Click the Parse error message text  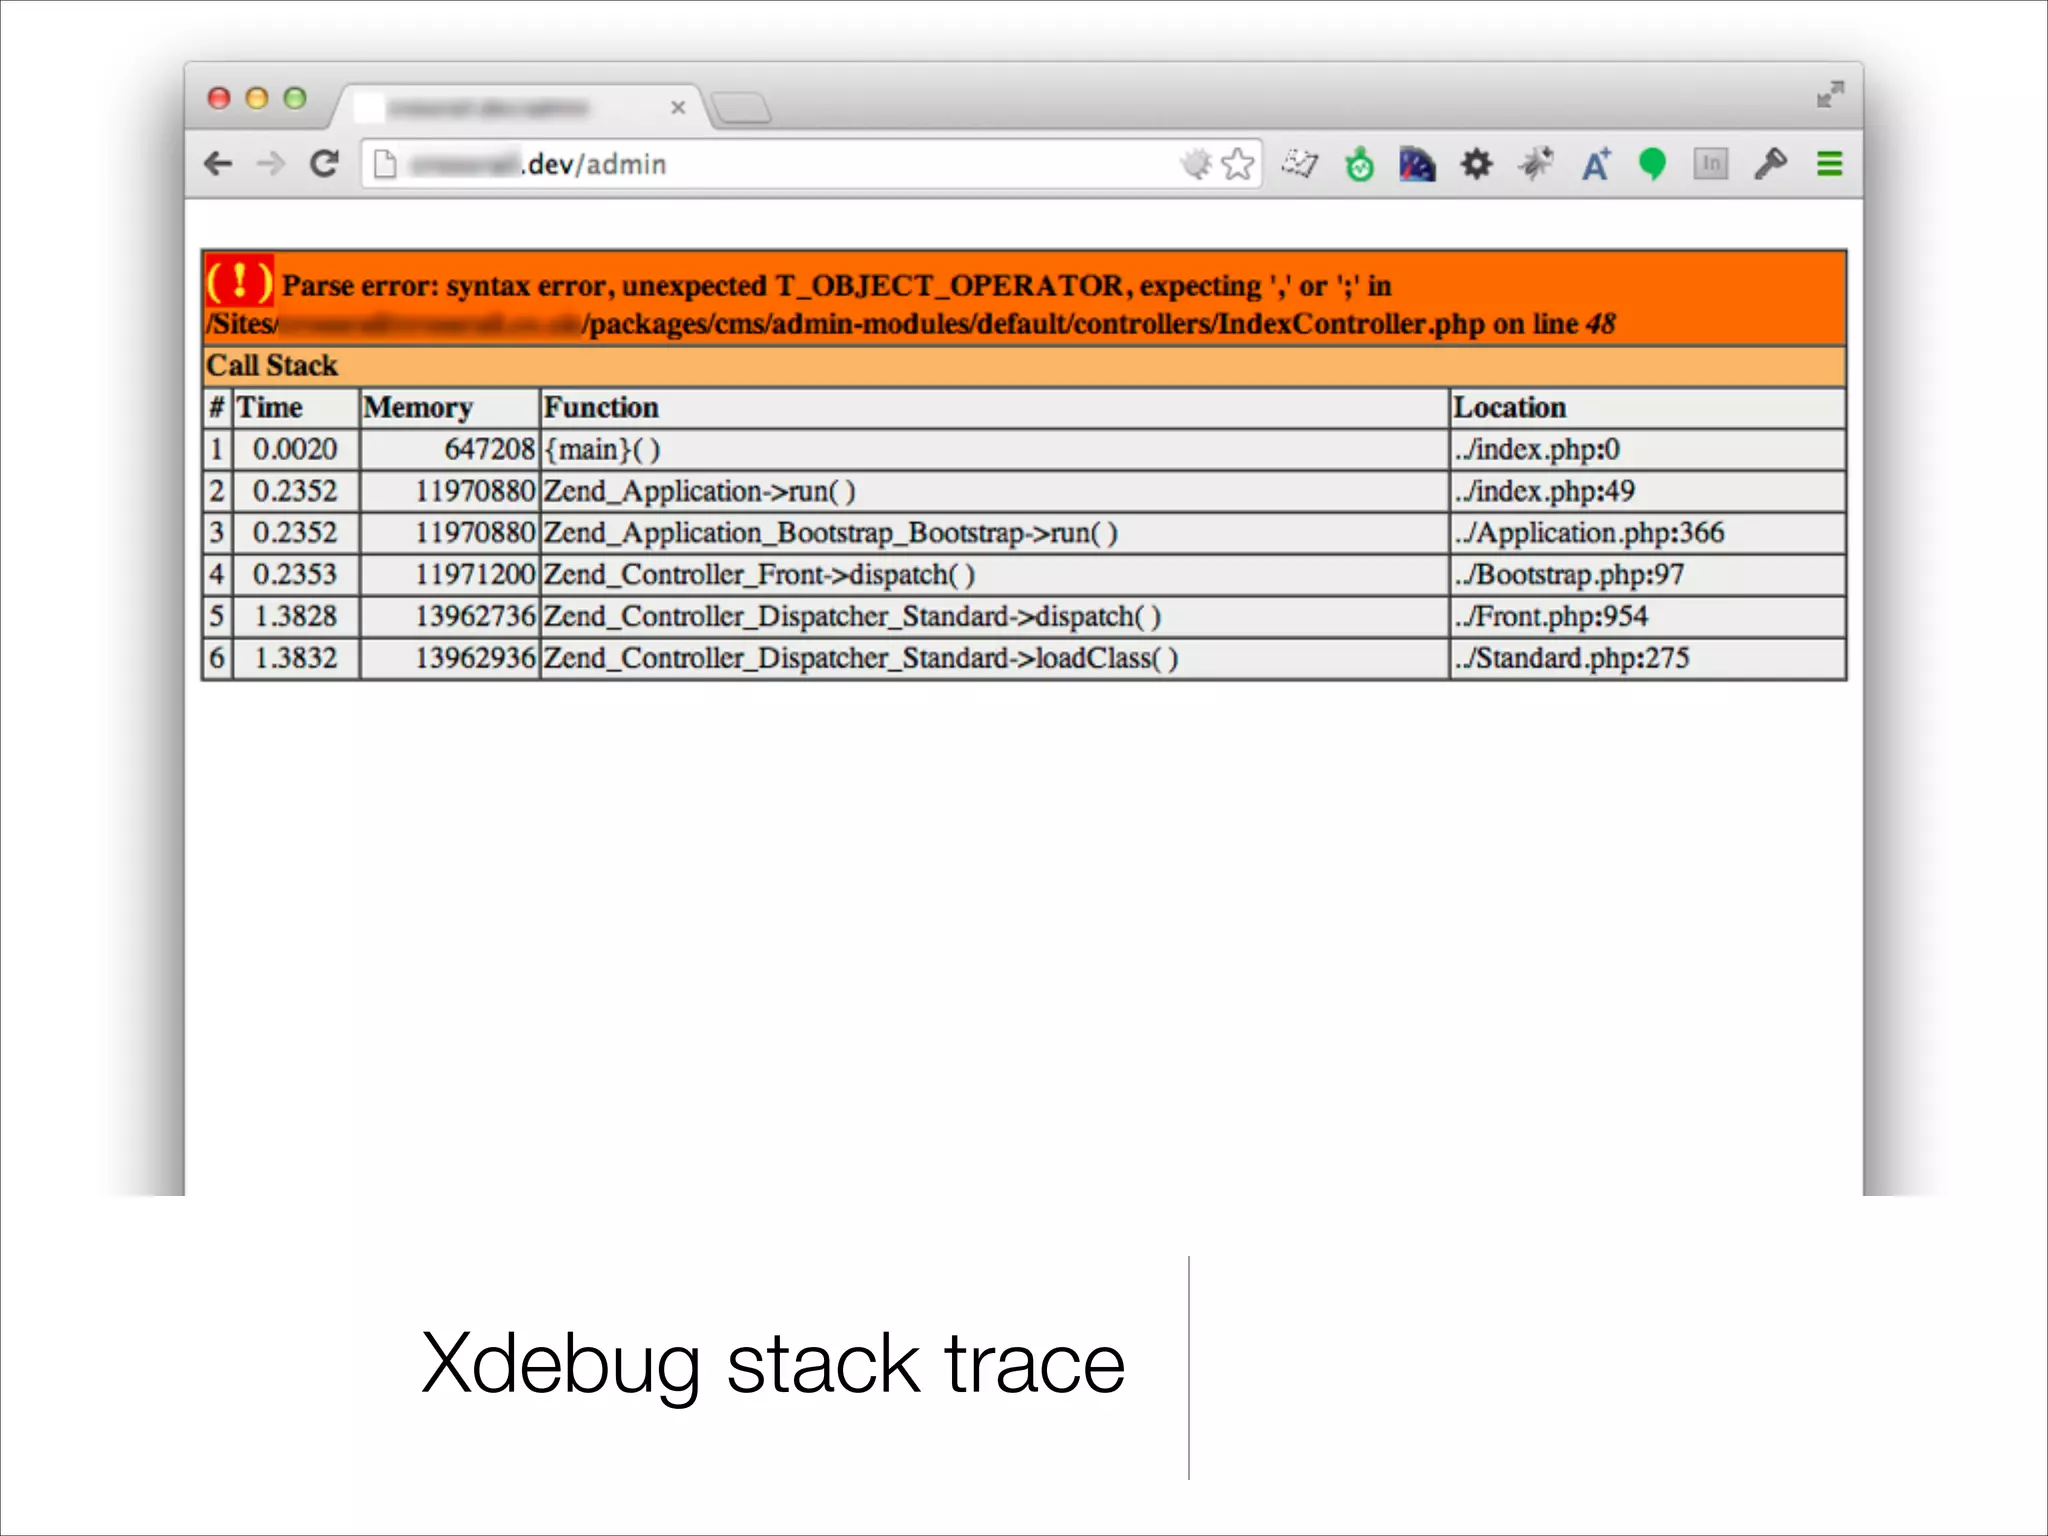coord(836,286)
